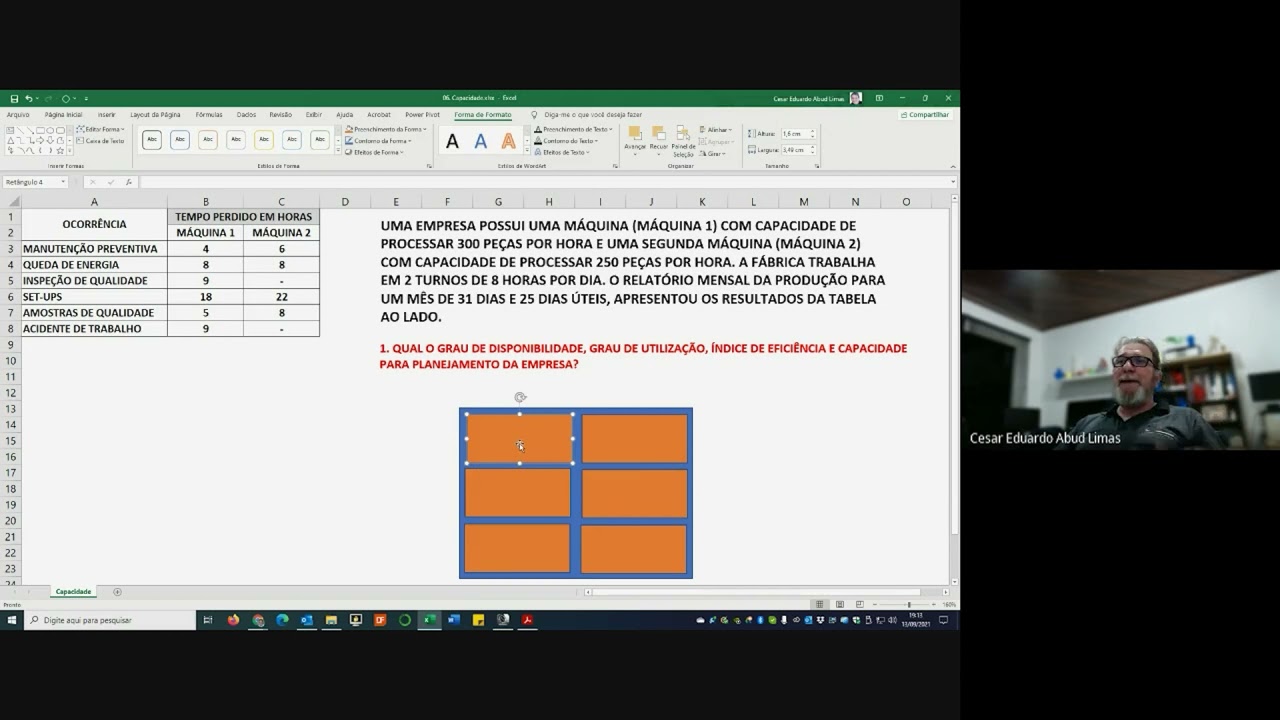1280x720 pixels.
Task: Switch to the Inserir tab
Action: tap(106, 115)
